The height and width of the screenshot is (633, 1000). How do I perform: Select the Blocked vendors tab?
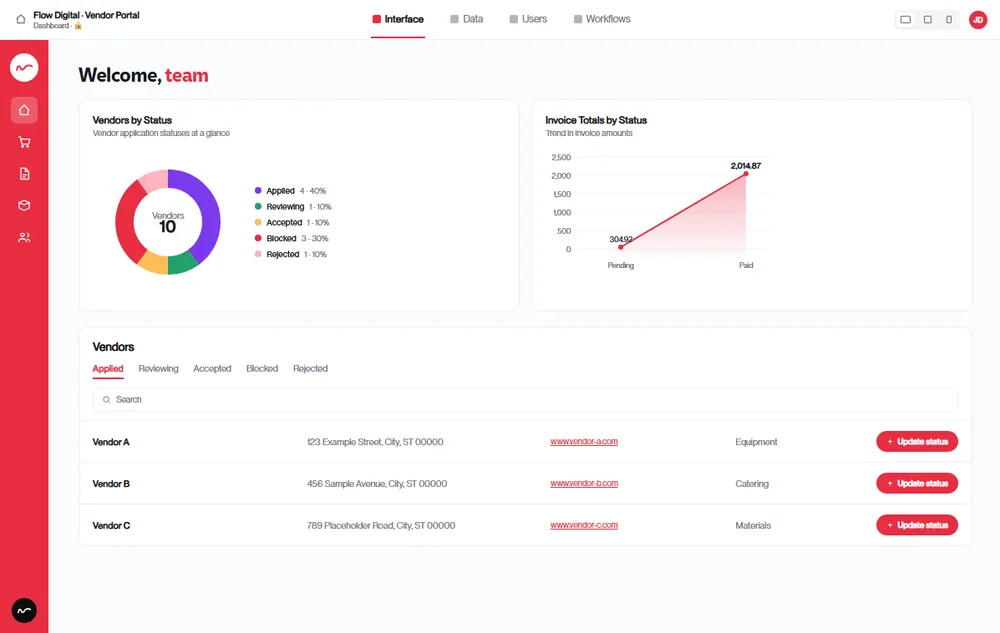262,368
